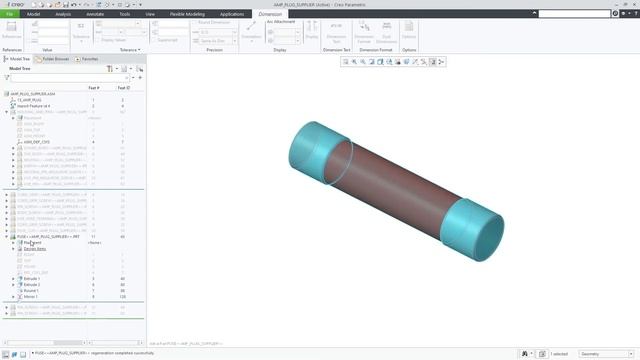Switch to the Tools ribbon tab
Screen dimensions: 640x360
pyautogui.click(x=124, y=14)
